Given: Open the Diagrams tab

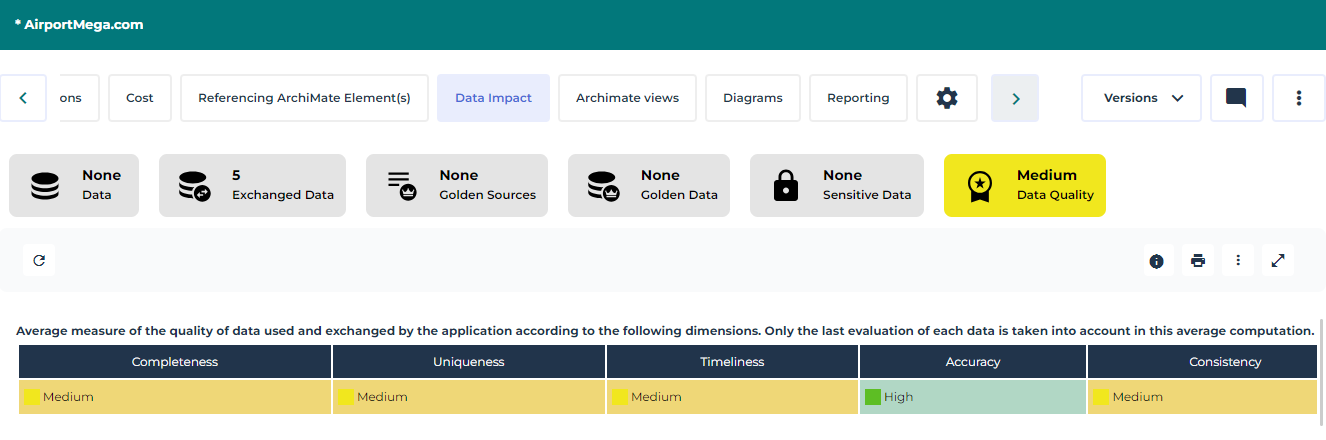Looking at the screenshot, I should (x=752, y=98).
